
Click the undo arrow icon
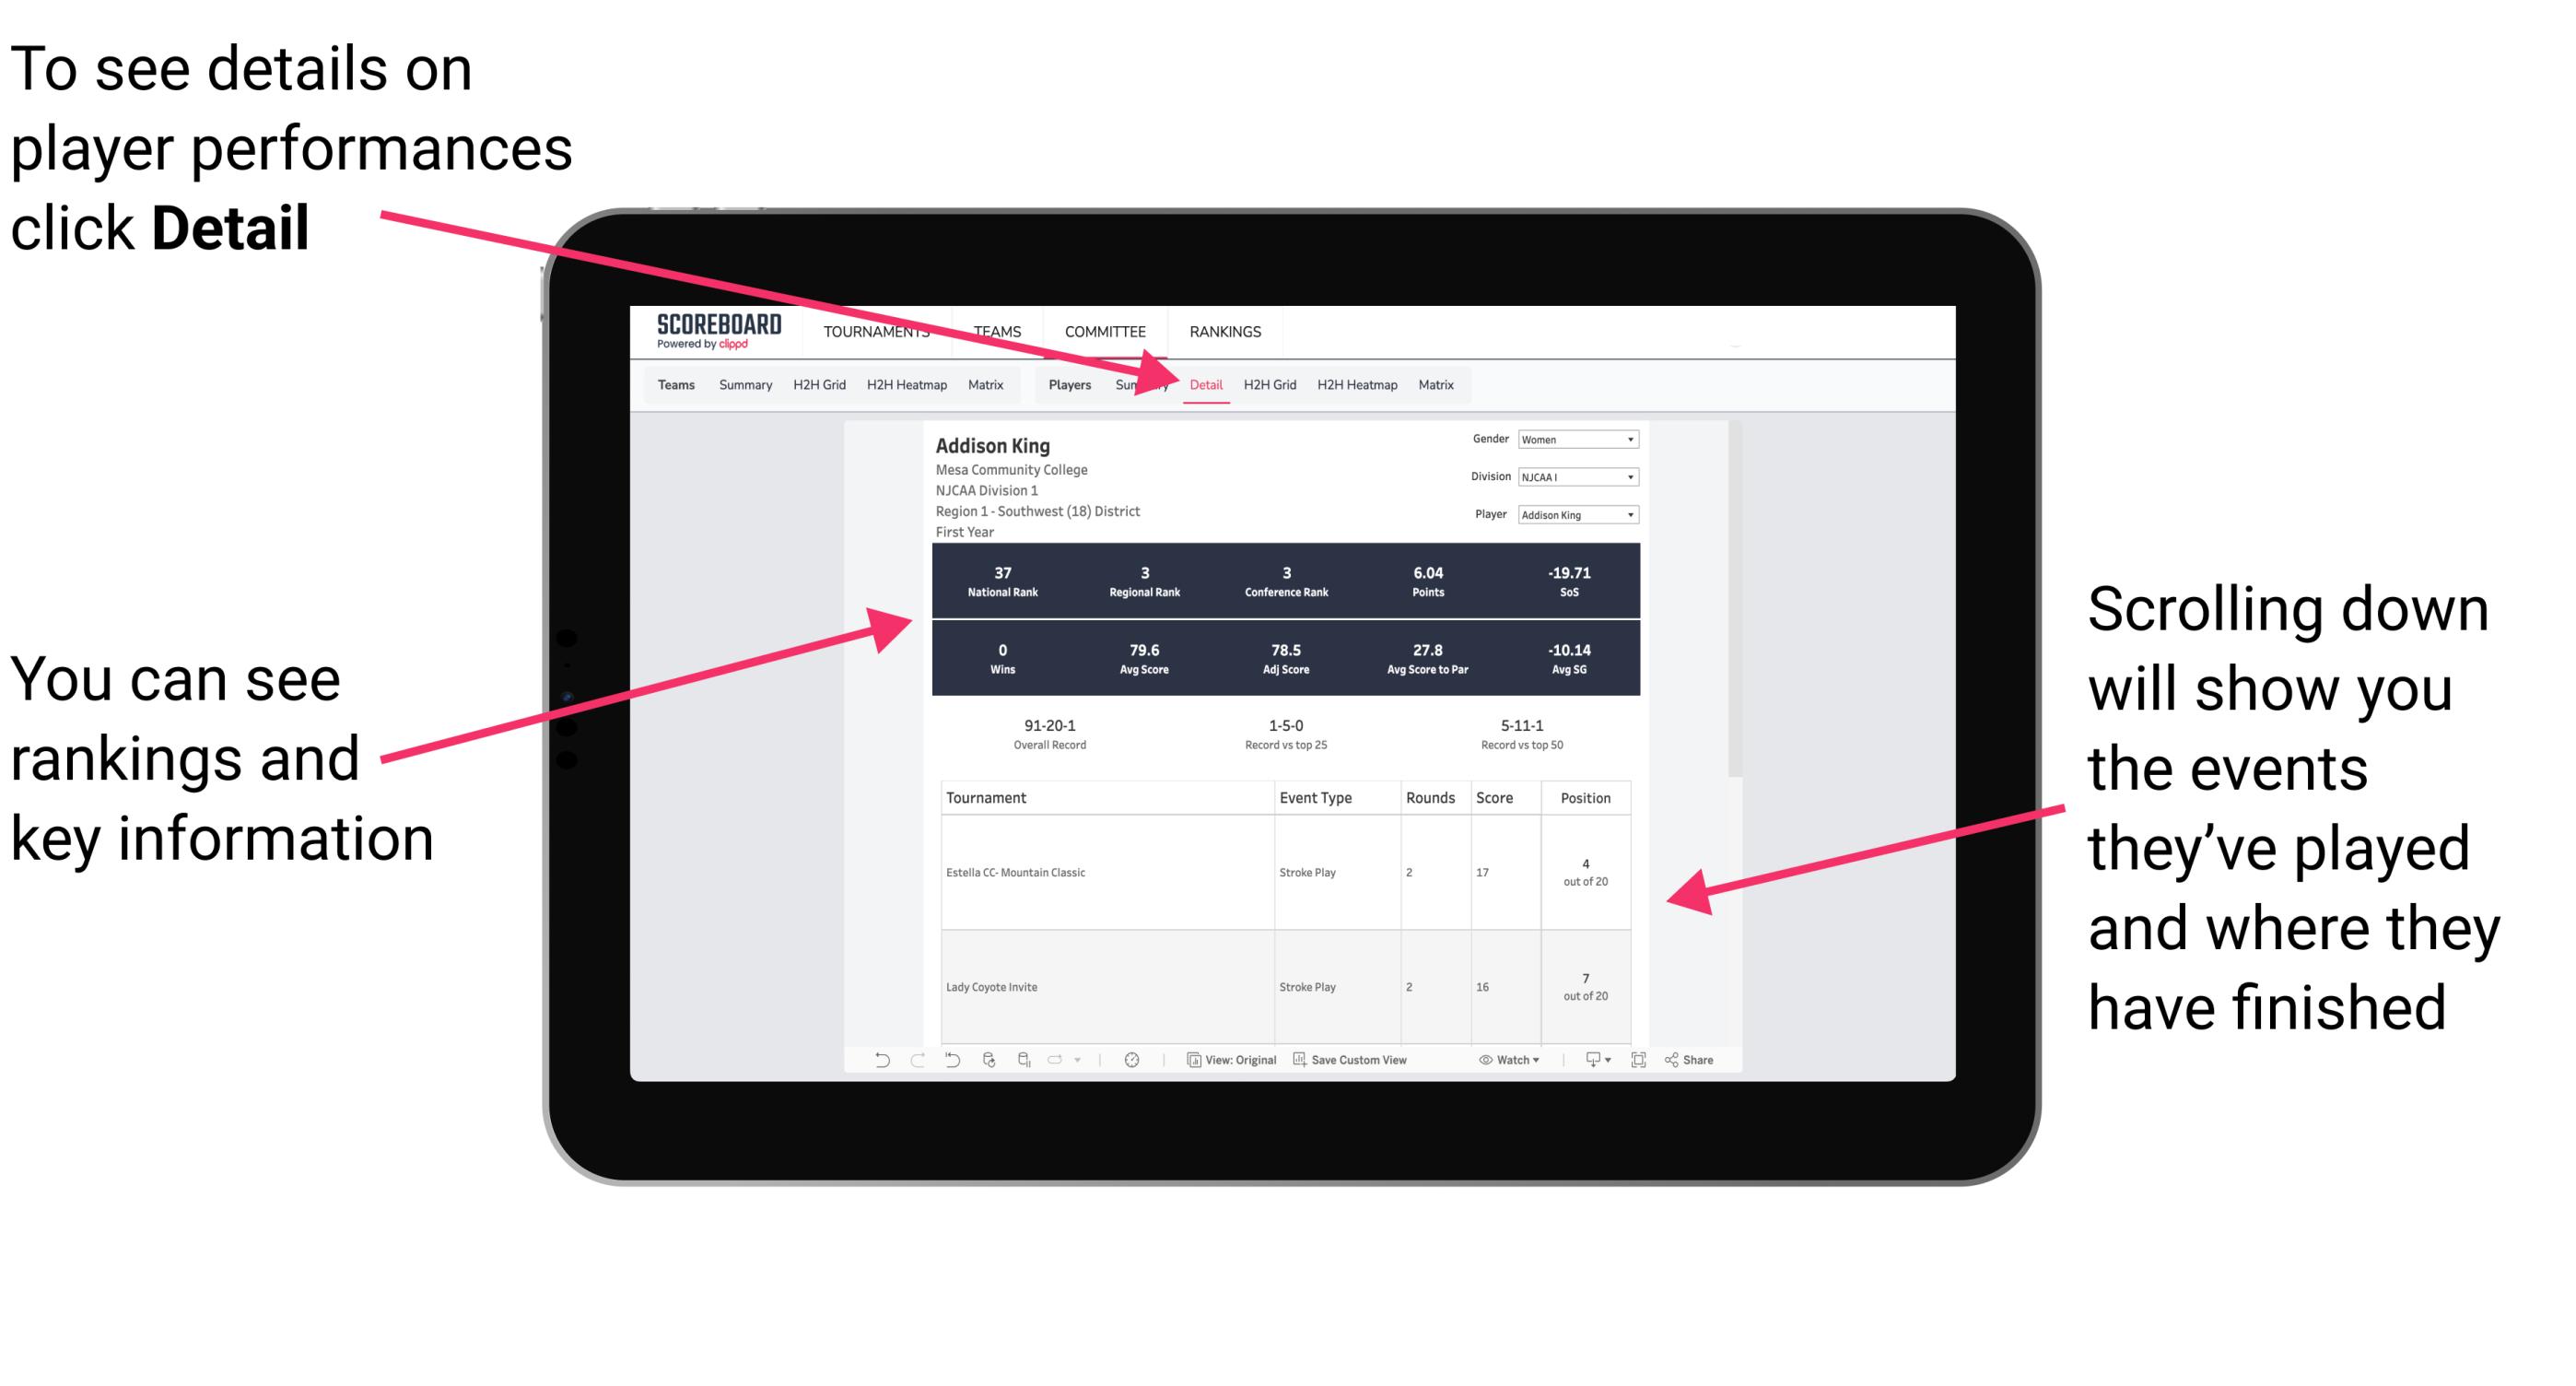[872, 1072]
